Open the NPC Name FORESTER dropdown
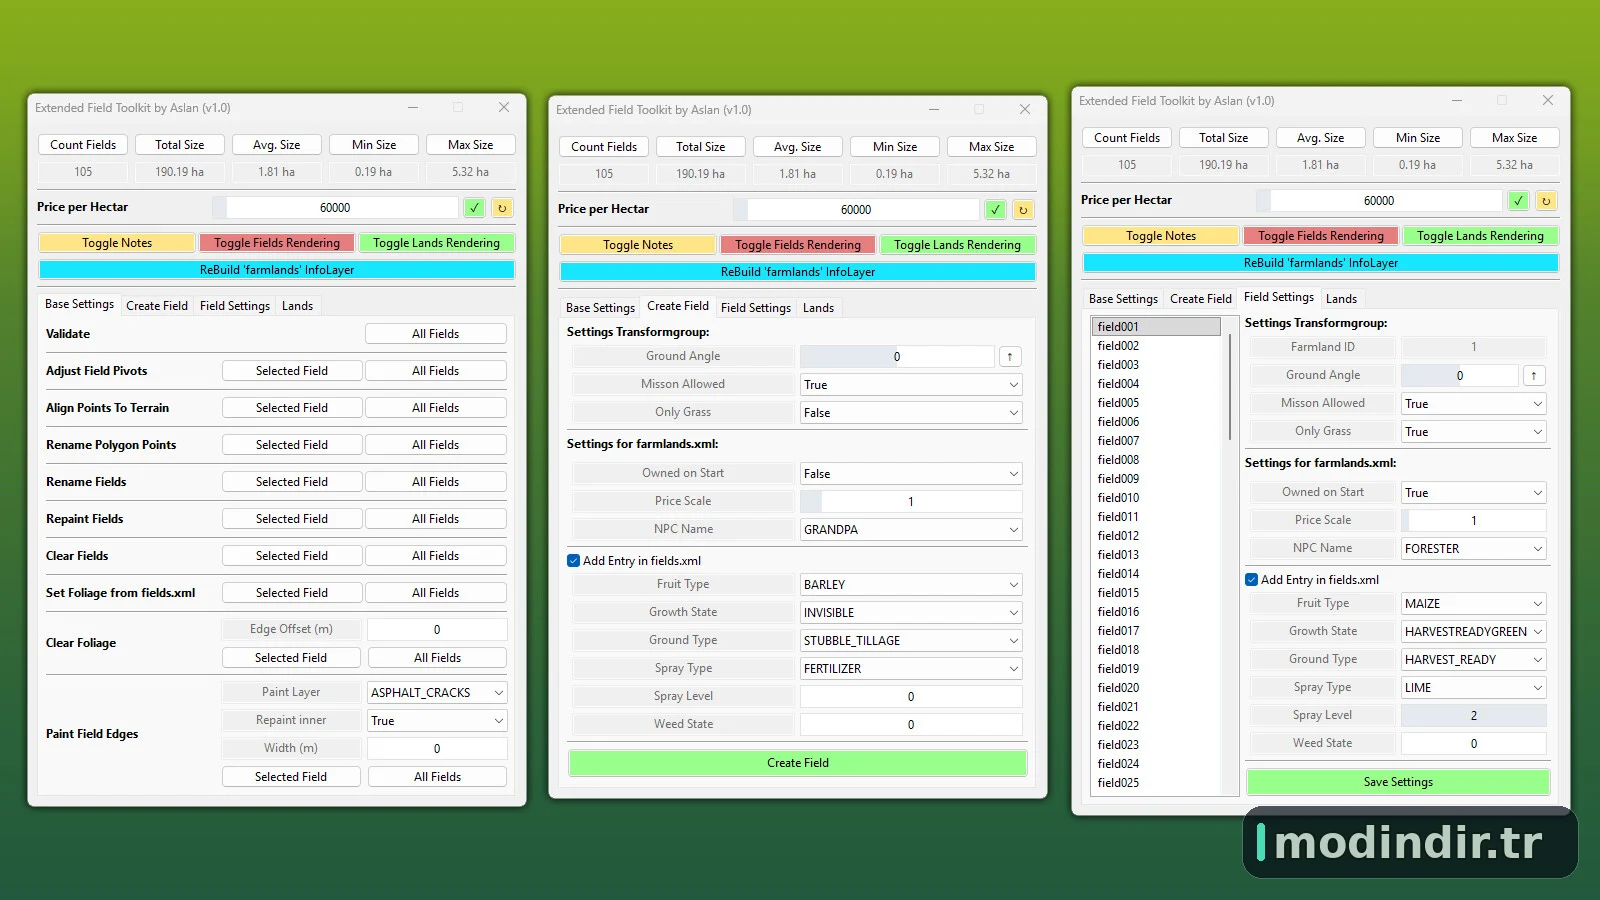The width and height of the screenshot is (1600, 900). 1474,549
